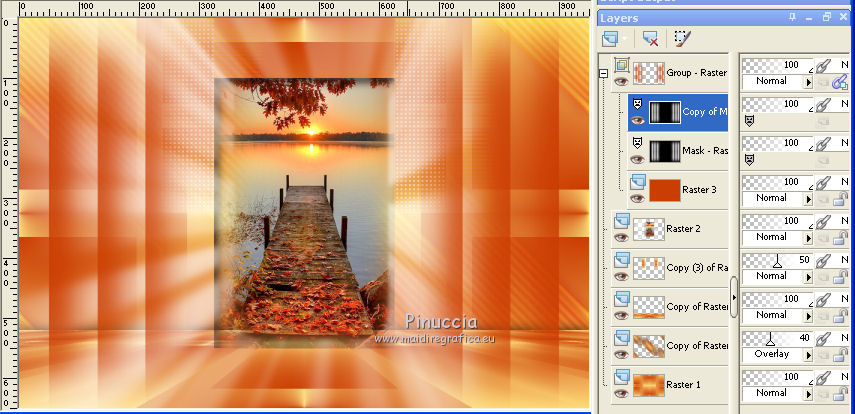Click the layer link icon on the Overlay layer row
Screen dimensions: 855x414
[x=823, y=339]
